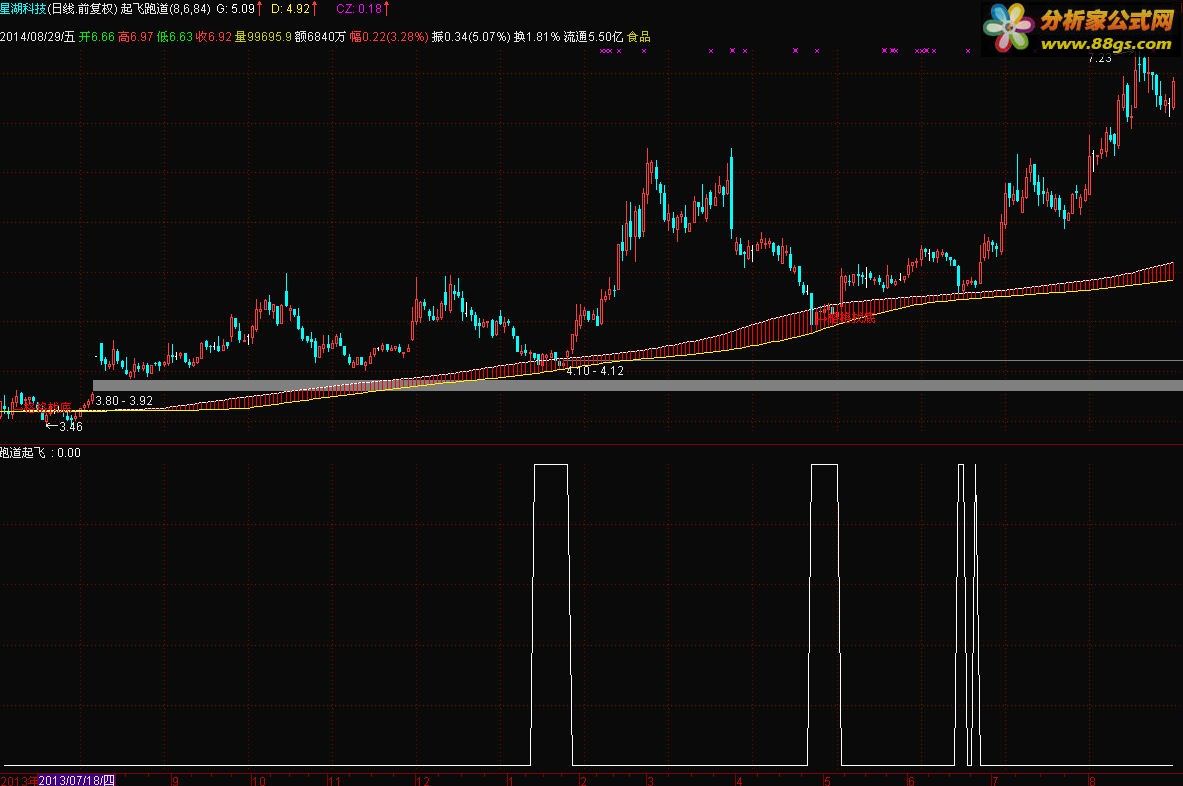Click the change value 幅0.22(3.28%)

389,36
